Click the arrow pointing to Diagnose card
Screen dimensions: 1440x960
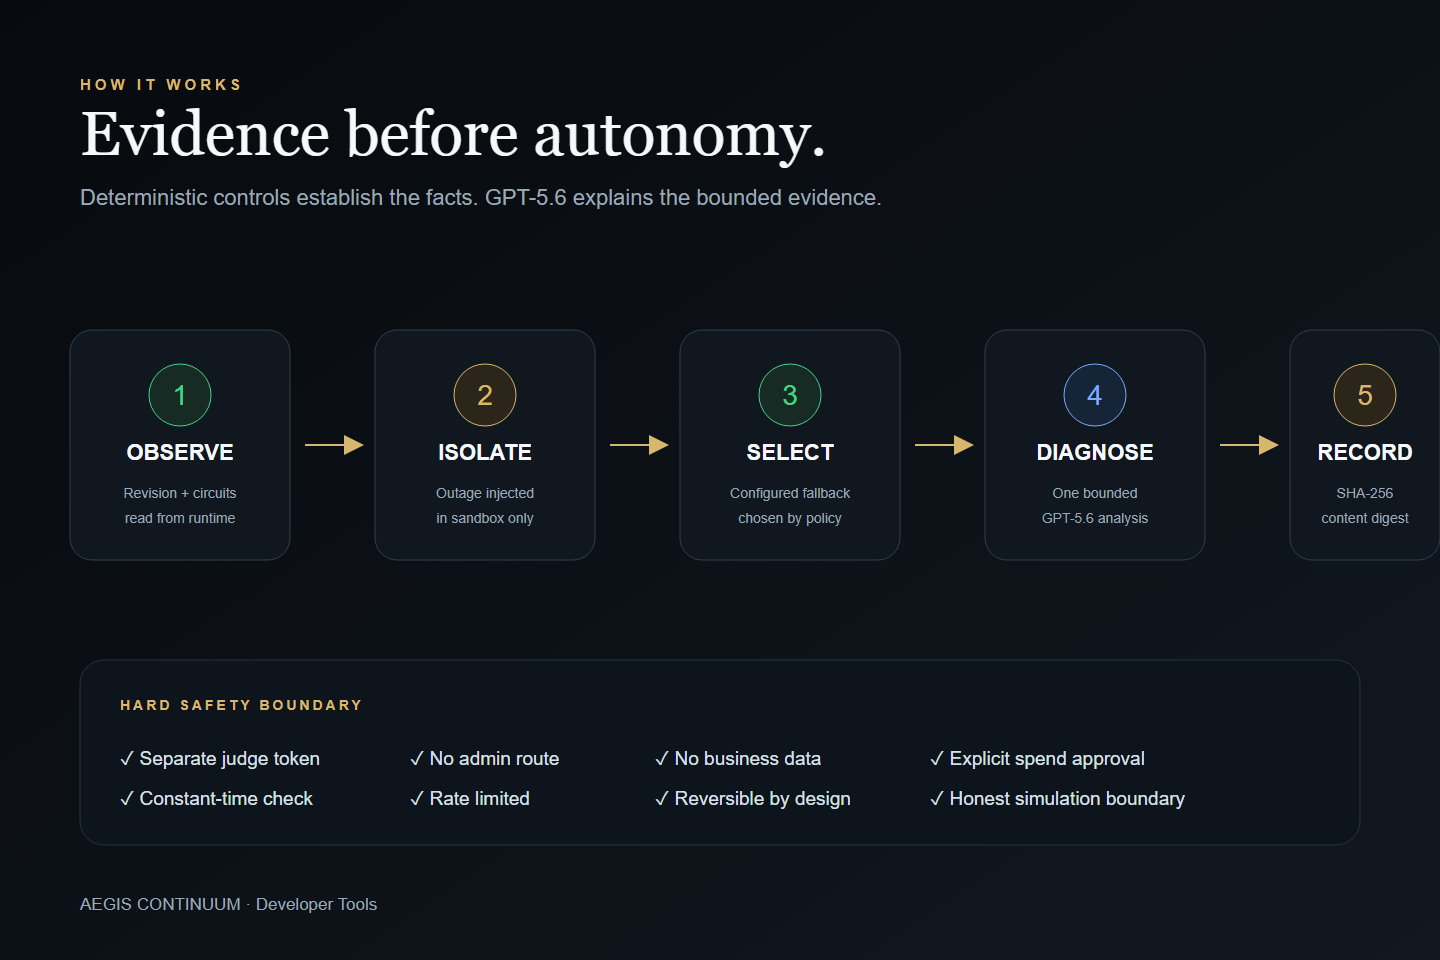pos(944,445)
